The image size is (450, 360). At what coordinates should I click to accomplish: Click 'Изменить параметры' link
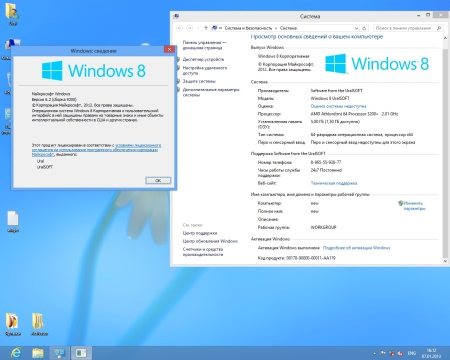point(414,206)
